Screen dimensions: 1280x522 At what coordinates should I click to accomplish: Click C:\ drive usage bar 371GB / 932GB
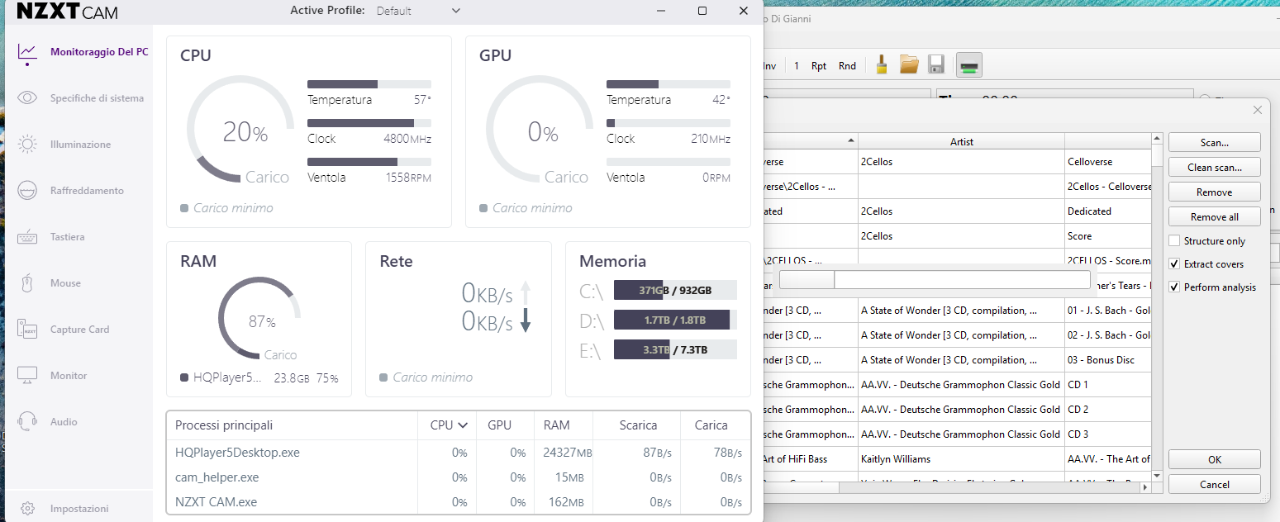coord(675,290)
